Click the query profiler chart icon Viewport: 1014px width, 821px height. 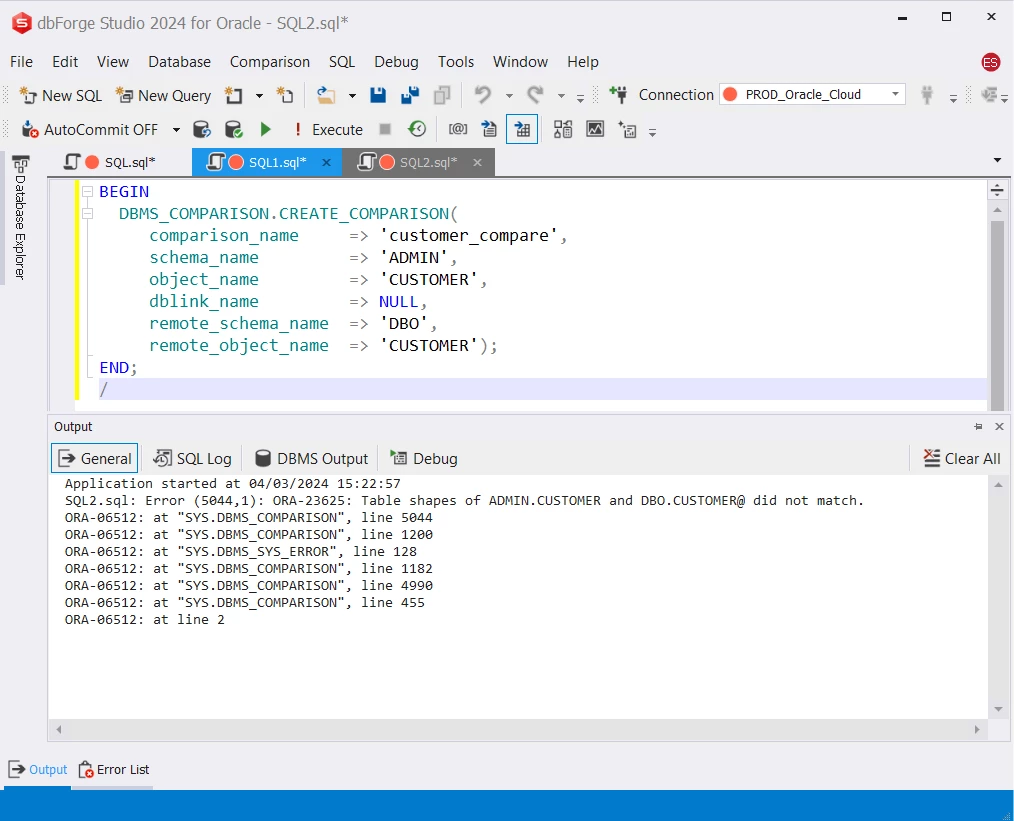(x=595, y=130)
